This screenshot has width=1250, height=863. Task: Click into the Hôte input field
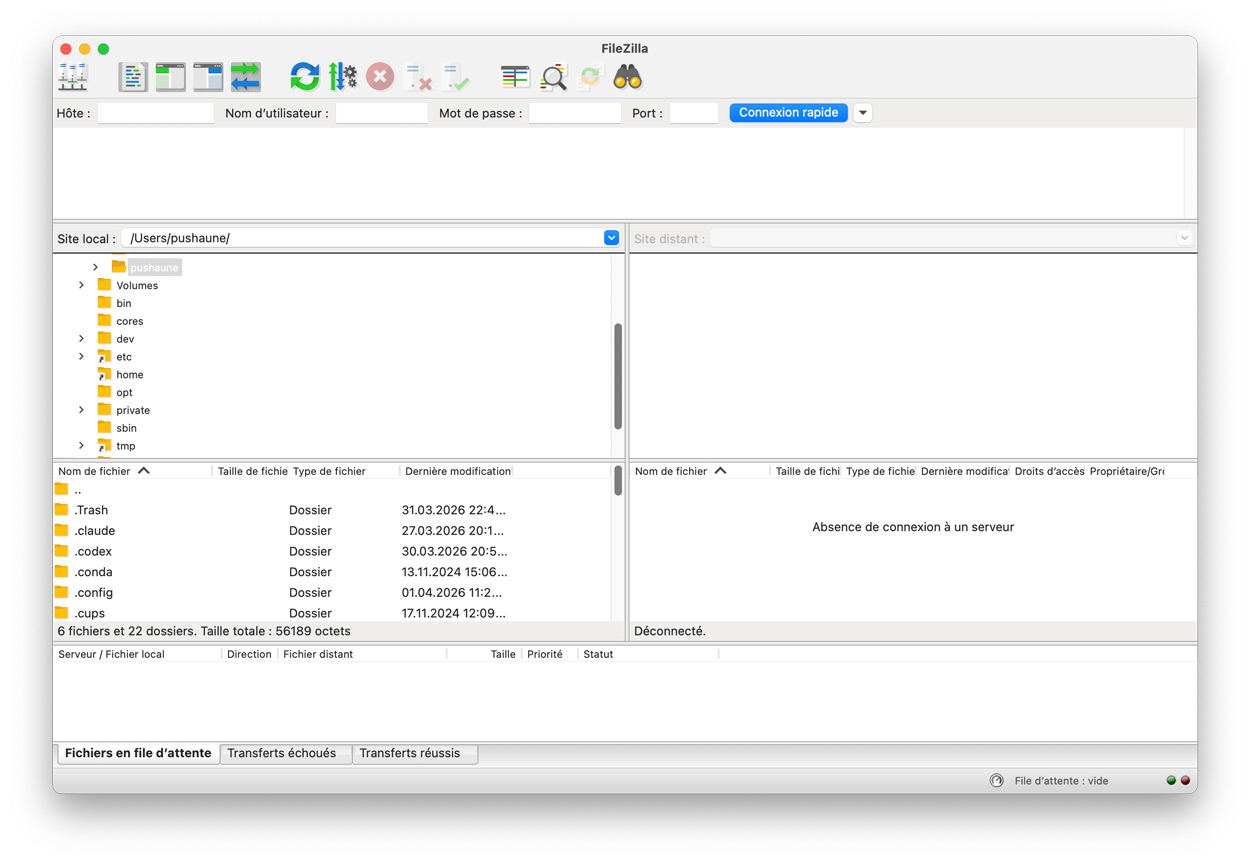156,113
